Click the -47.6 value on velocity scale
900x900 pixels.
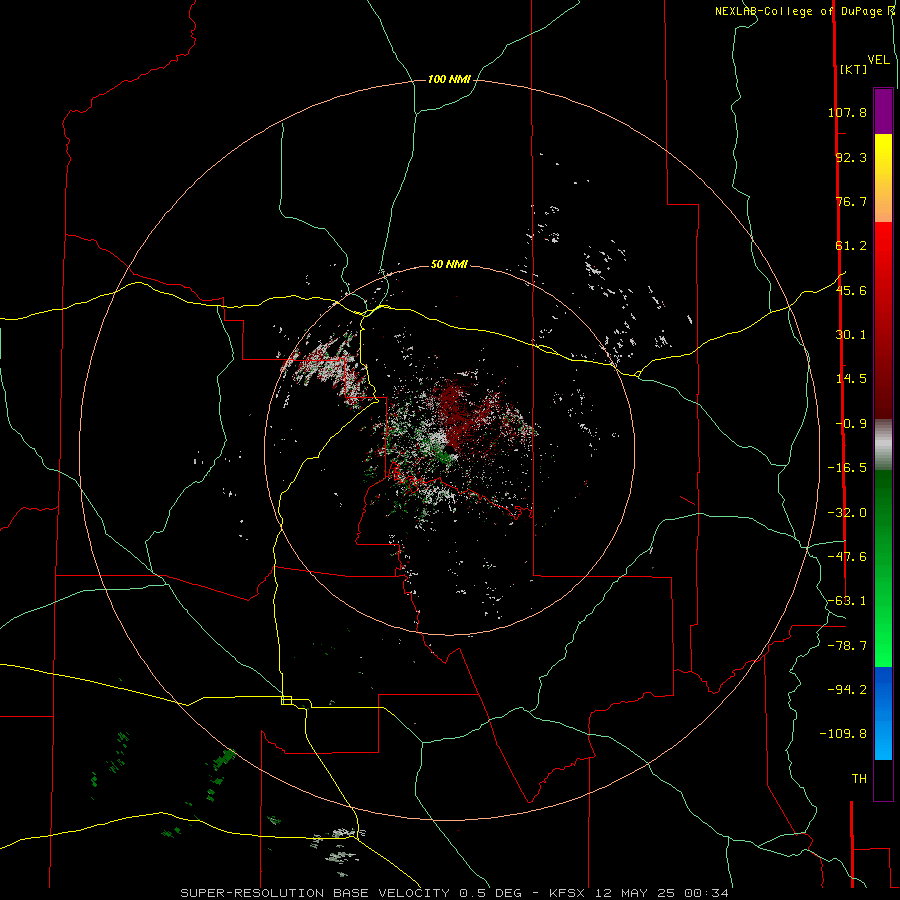coord(847,557)
